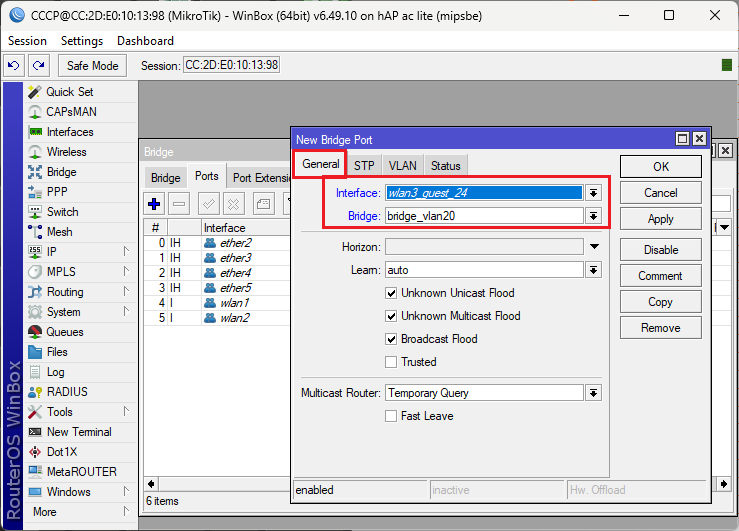Click the enable checkmark icon in Bridge toolbar
The height and width of the screenshot is (531, 739).
[x=208, y=204]
